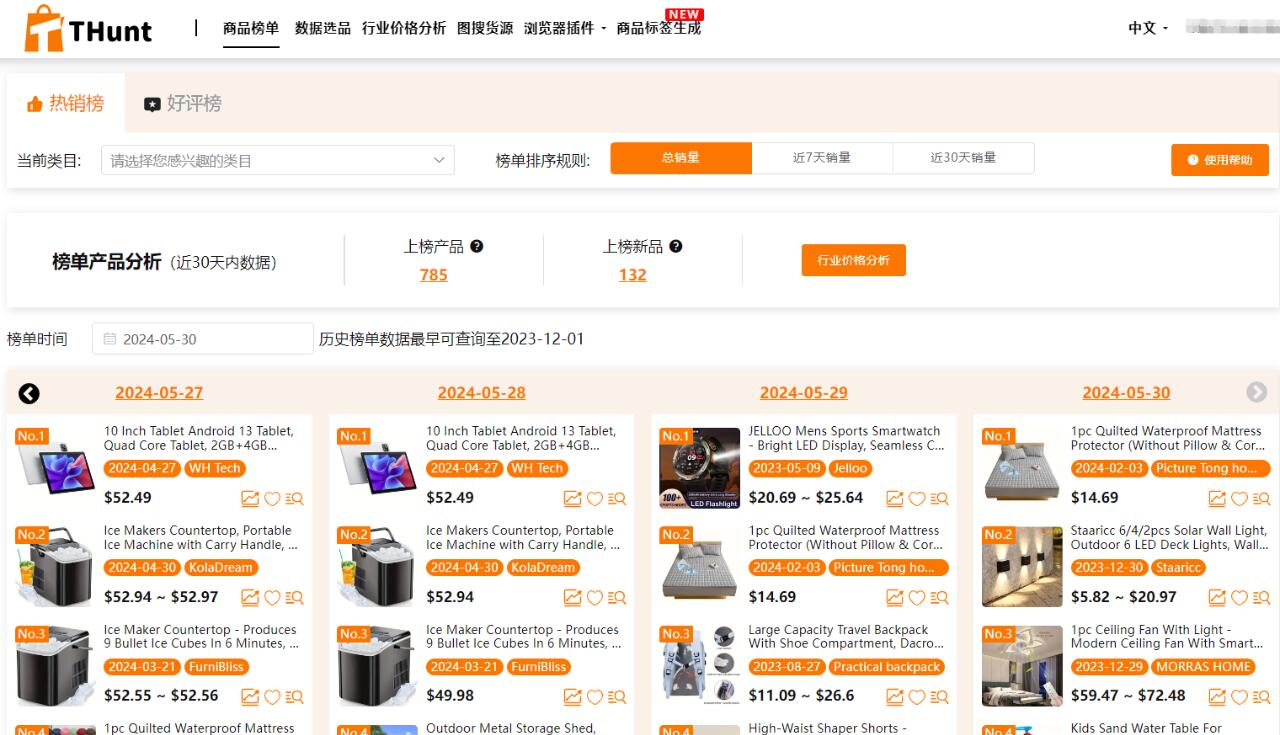Heart the 1pc Ceiling Fan With Light
The image size is (1280, 735).
(x=1239, y=696)
